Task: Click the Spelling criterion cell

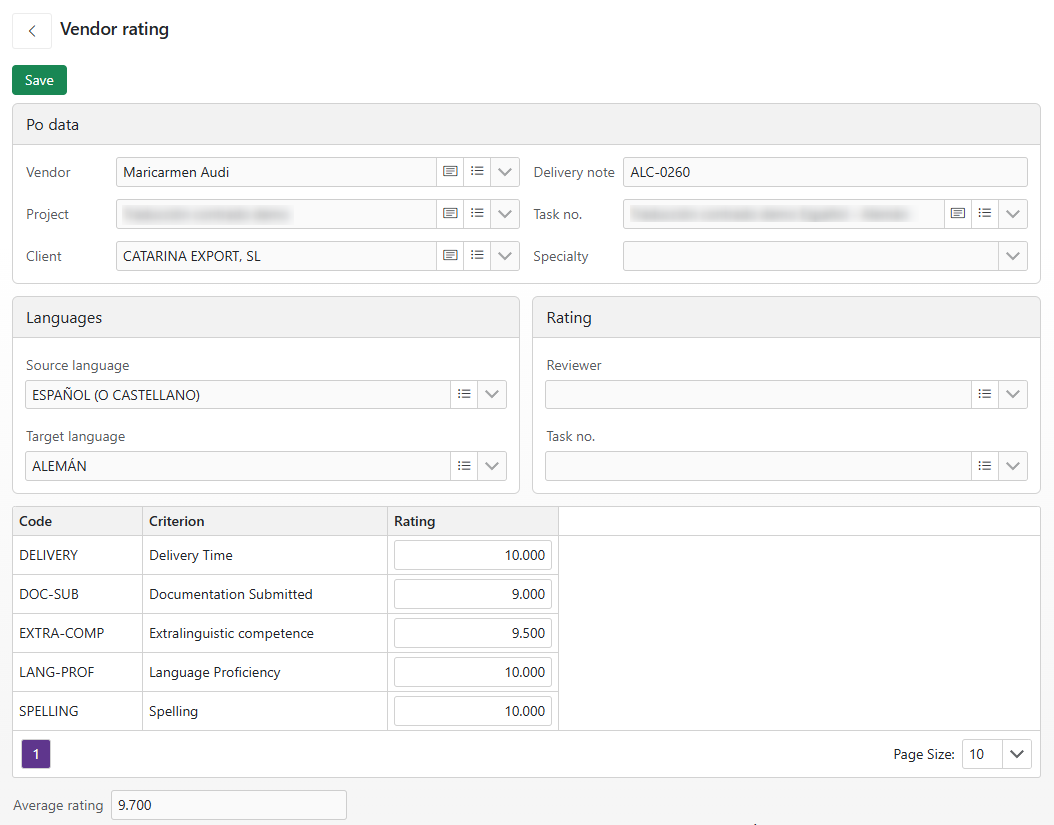Action: [x=265, y=711]
